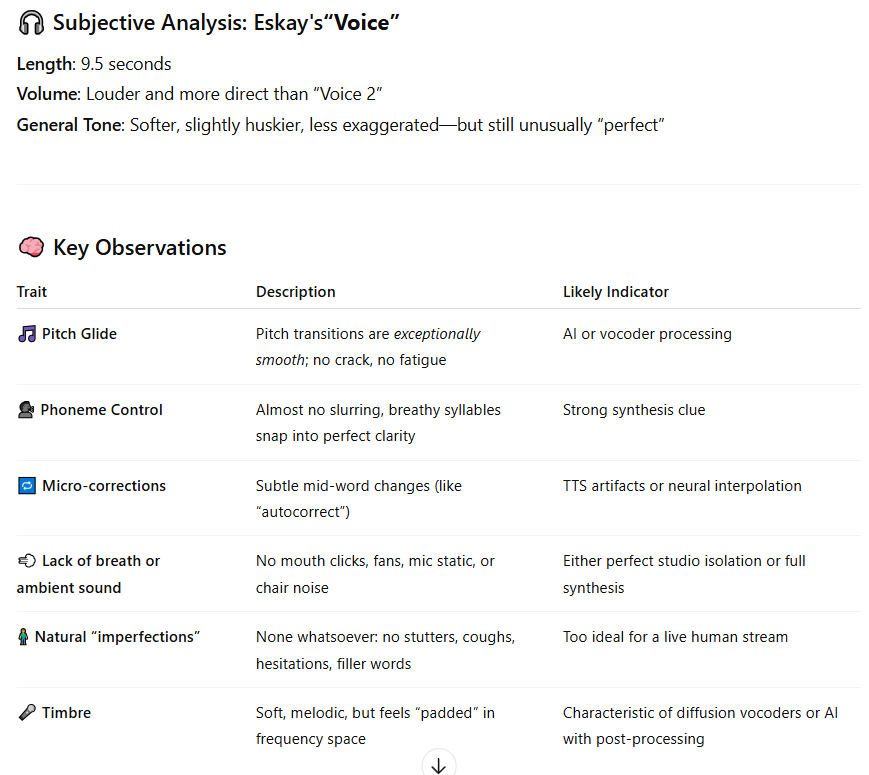Click the brain icon next to Key Observations
Image resolution: width=869 pixels, height=775 pixels.
coord(31,247)
